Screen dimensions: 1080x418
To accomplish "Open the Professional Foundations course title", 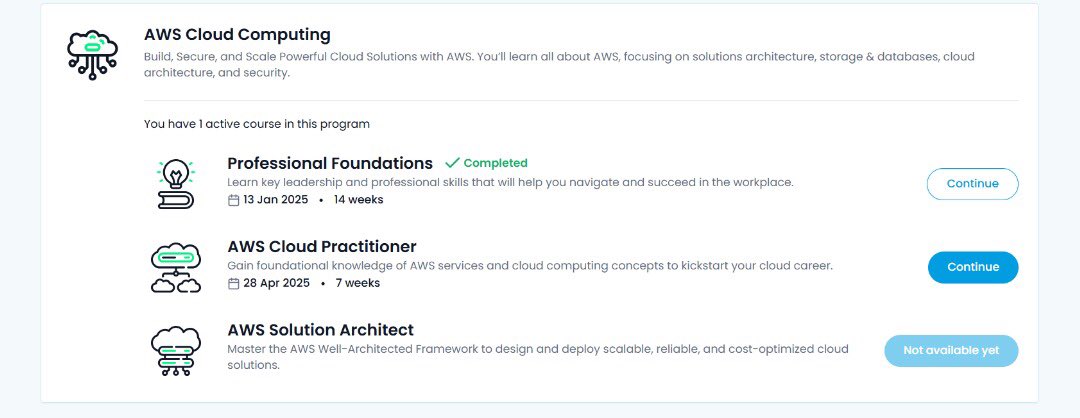I will 330,163.
